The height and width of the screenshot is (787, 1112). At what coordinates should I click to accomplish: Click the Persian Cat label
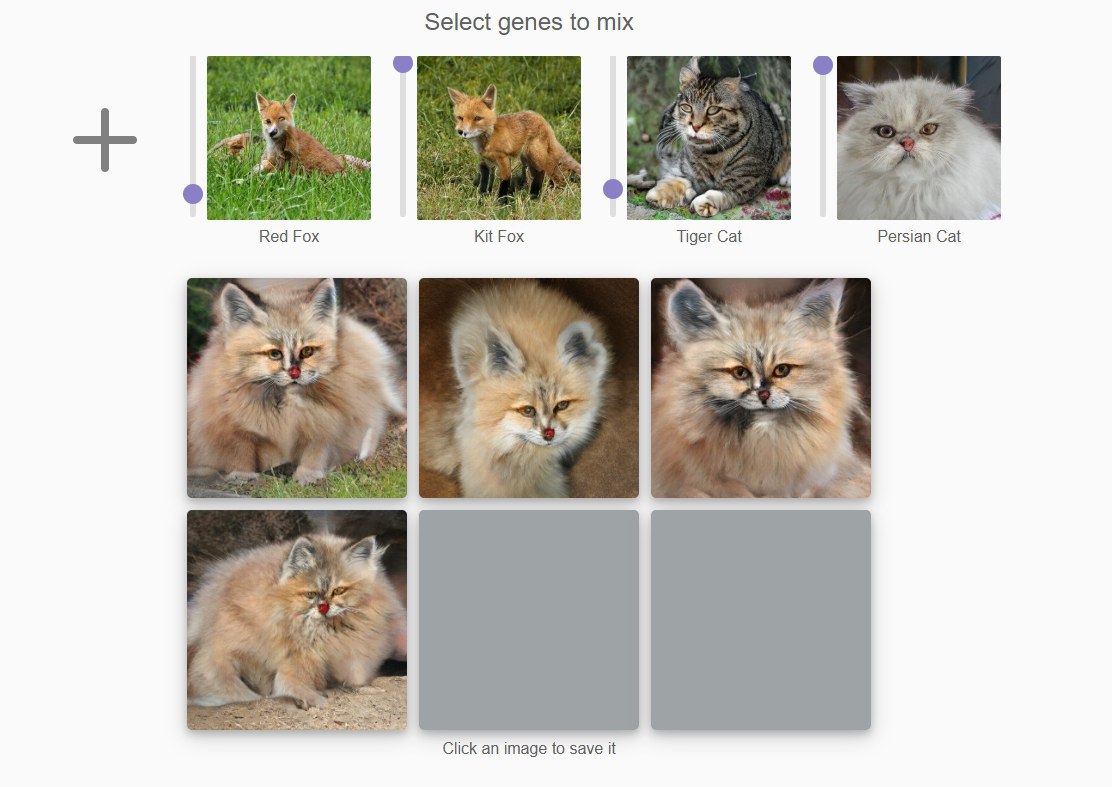[918, 236]
